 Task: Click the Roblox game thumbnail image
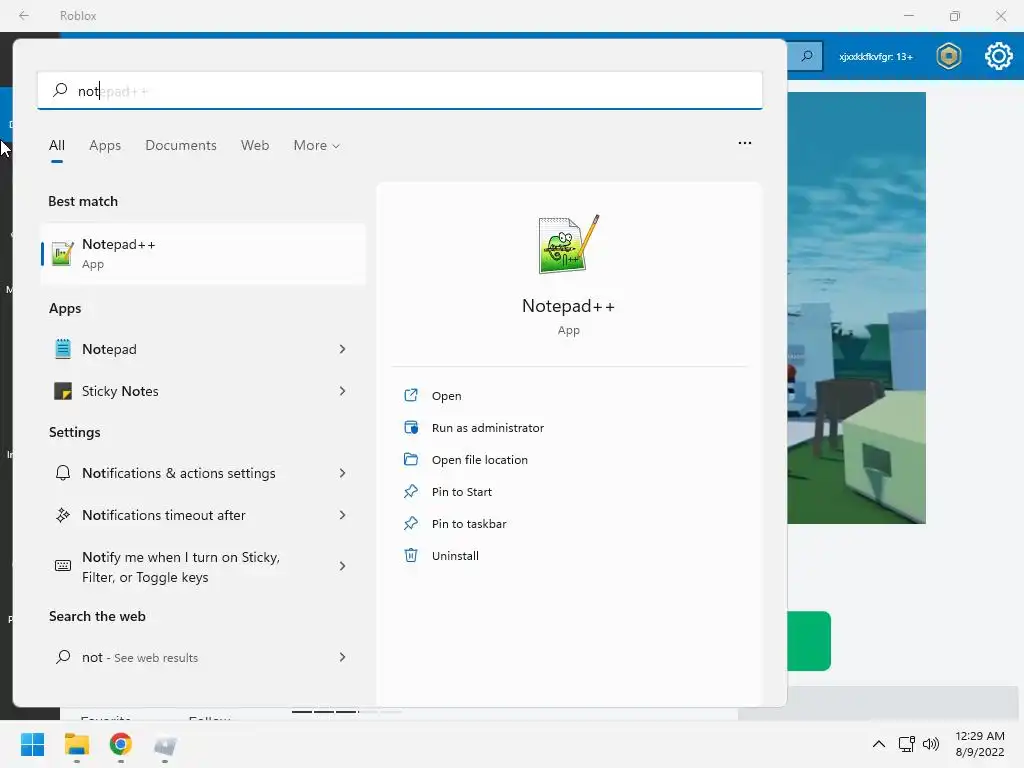pyautogui.click(x=856, y=308)
